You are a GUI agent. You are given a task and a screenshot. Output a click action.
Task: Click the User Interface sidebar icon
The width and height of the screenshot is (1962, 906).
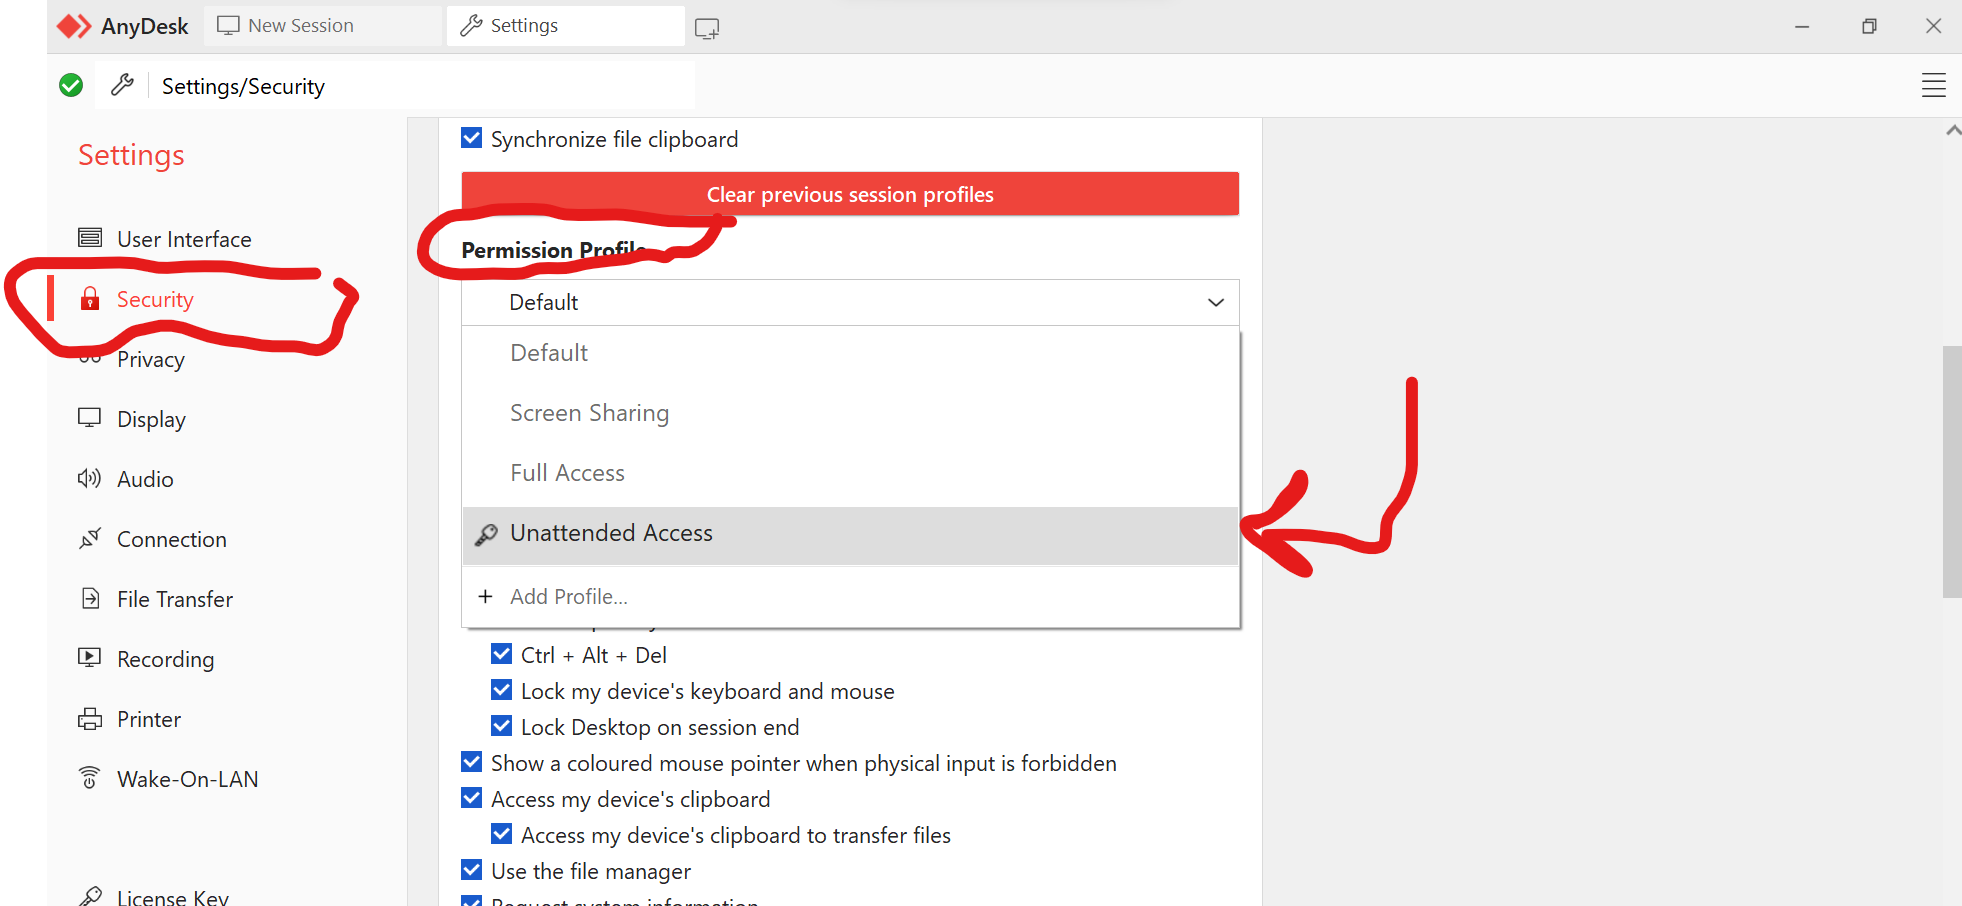pyautogui.click(x=90, y=238)
